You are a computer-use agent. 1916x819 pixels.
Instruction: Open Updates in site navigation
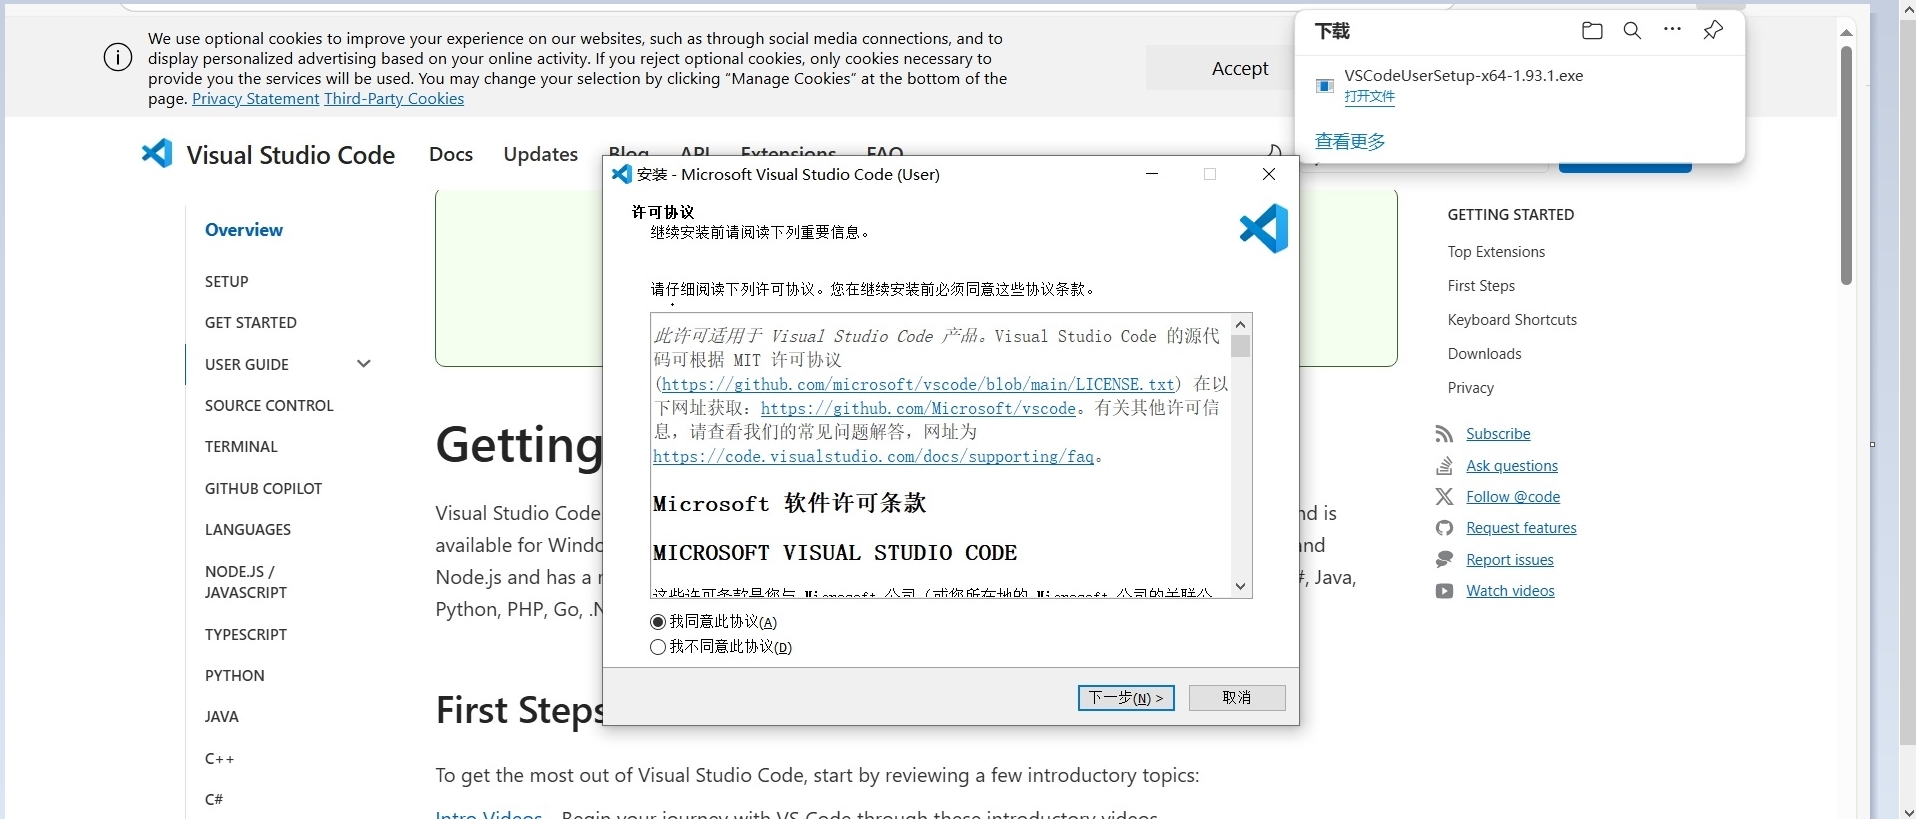(x=541, y=154)
